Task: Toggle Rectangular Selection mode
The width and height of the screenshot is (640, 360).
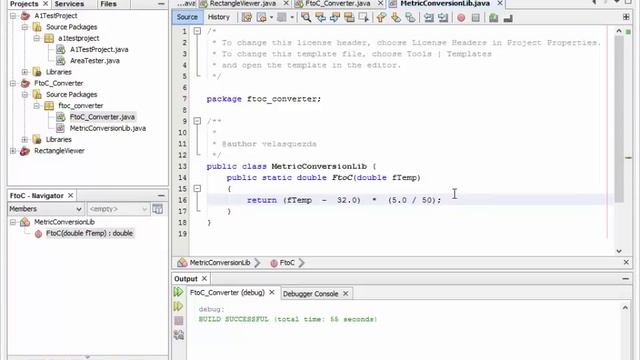Action: 363,18
